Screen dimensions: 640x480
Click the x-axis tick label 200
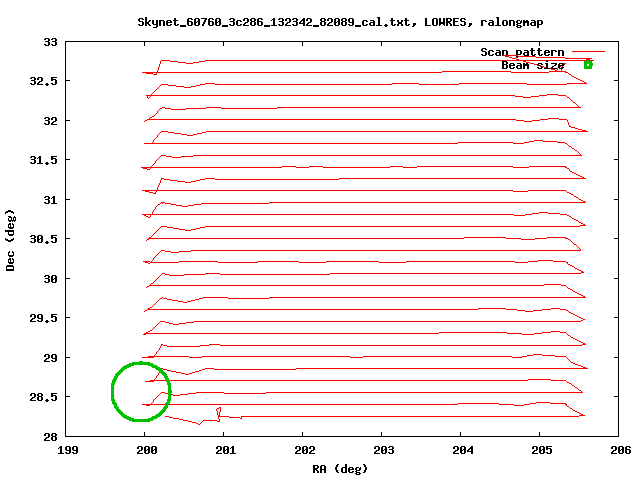click(147, 450)
